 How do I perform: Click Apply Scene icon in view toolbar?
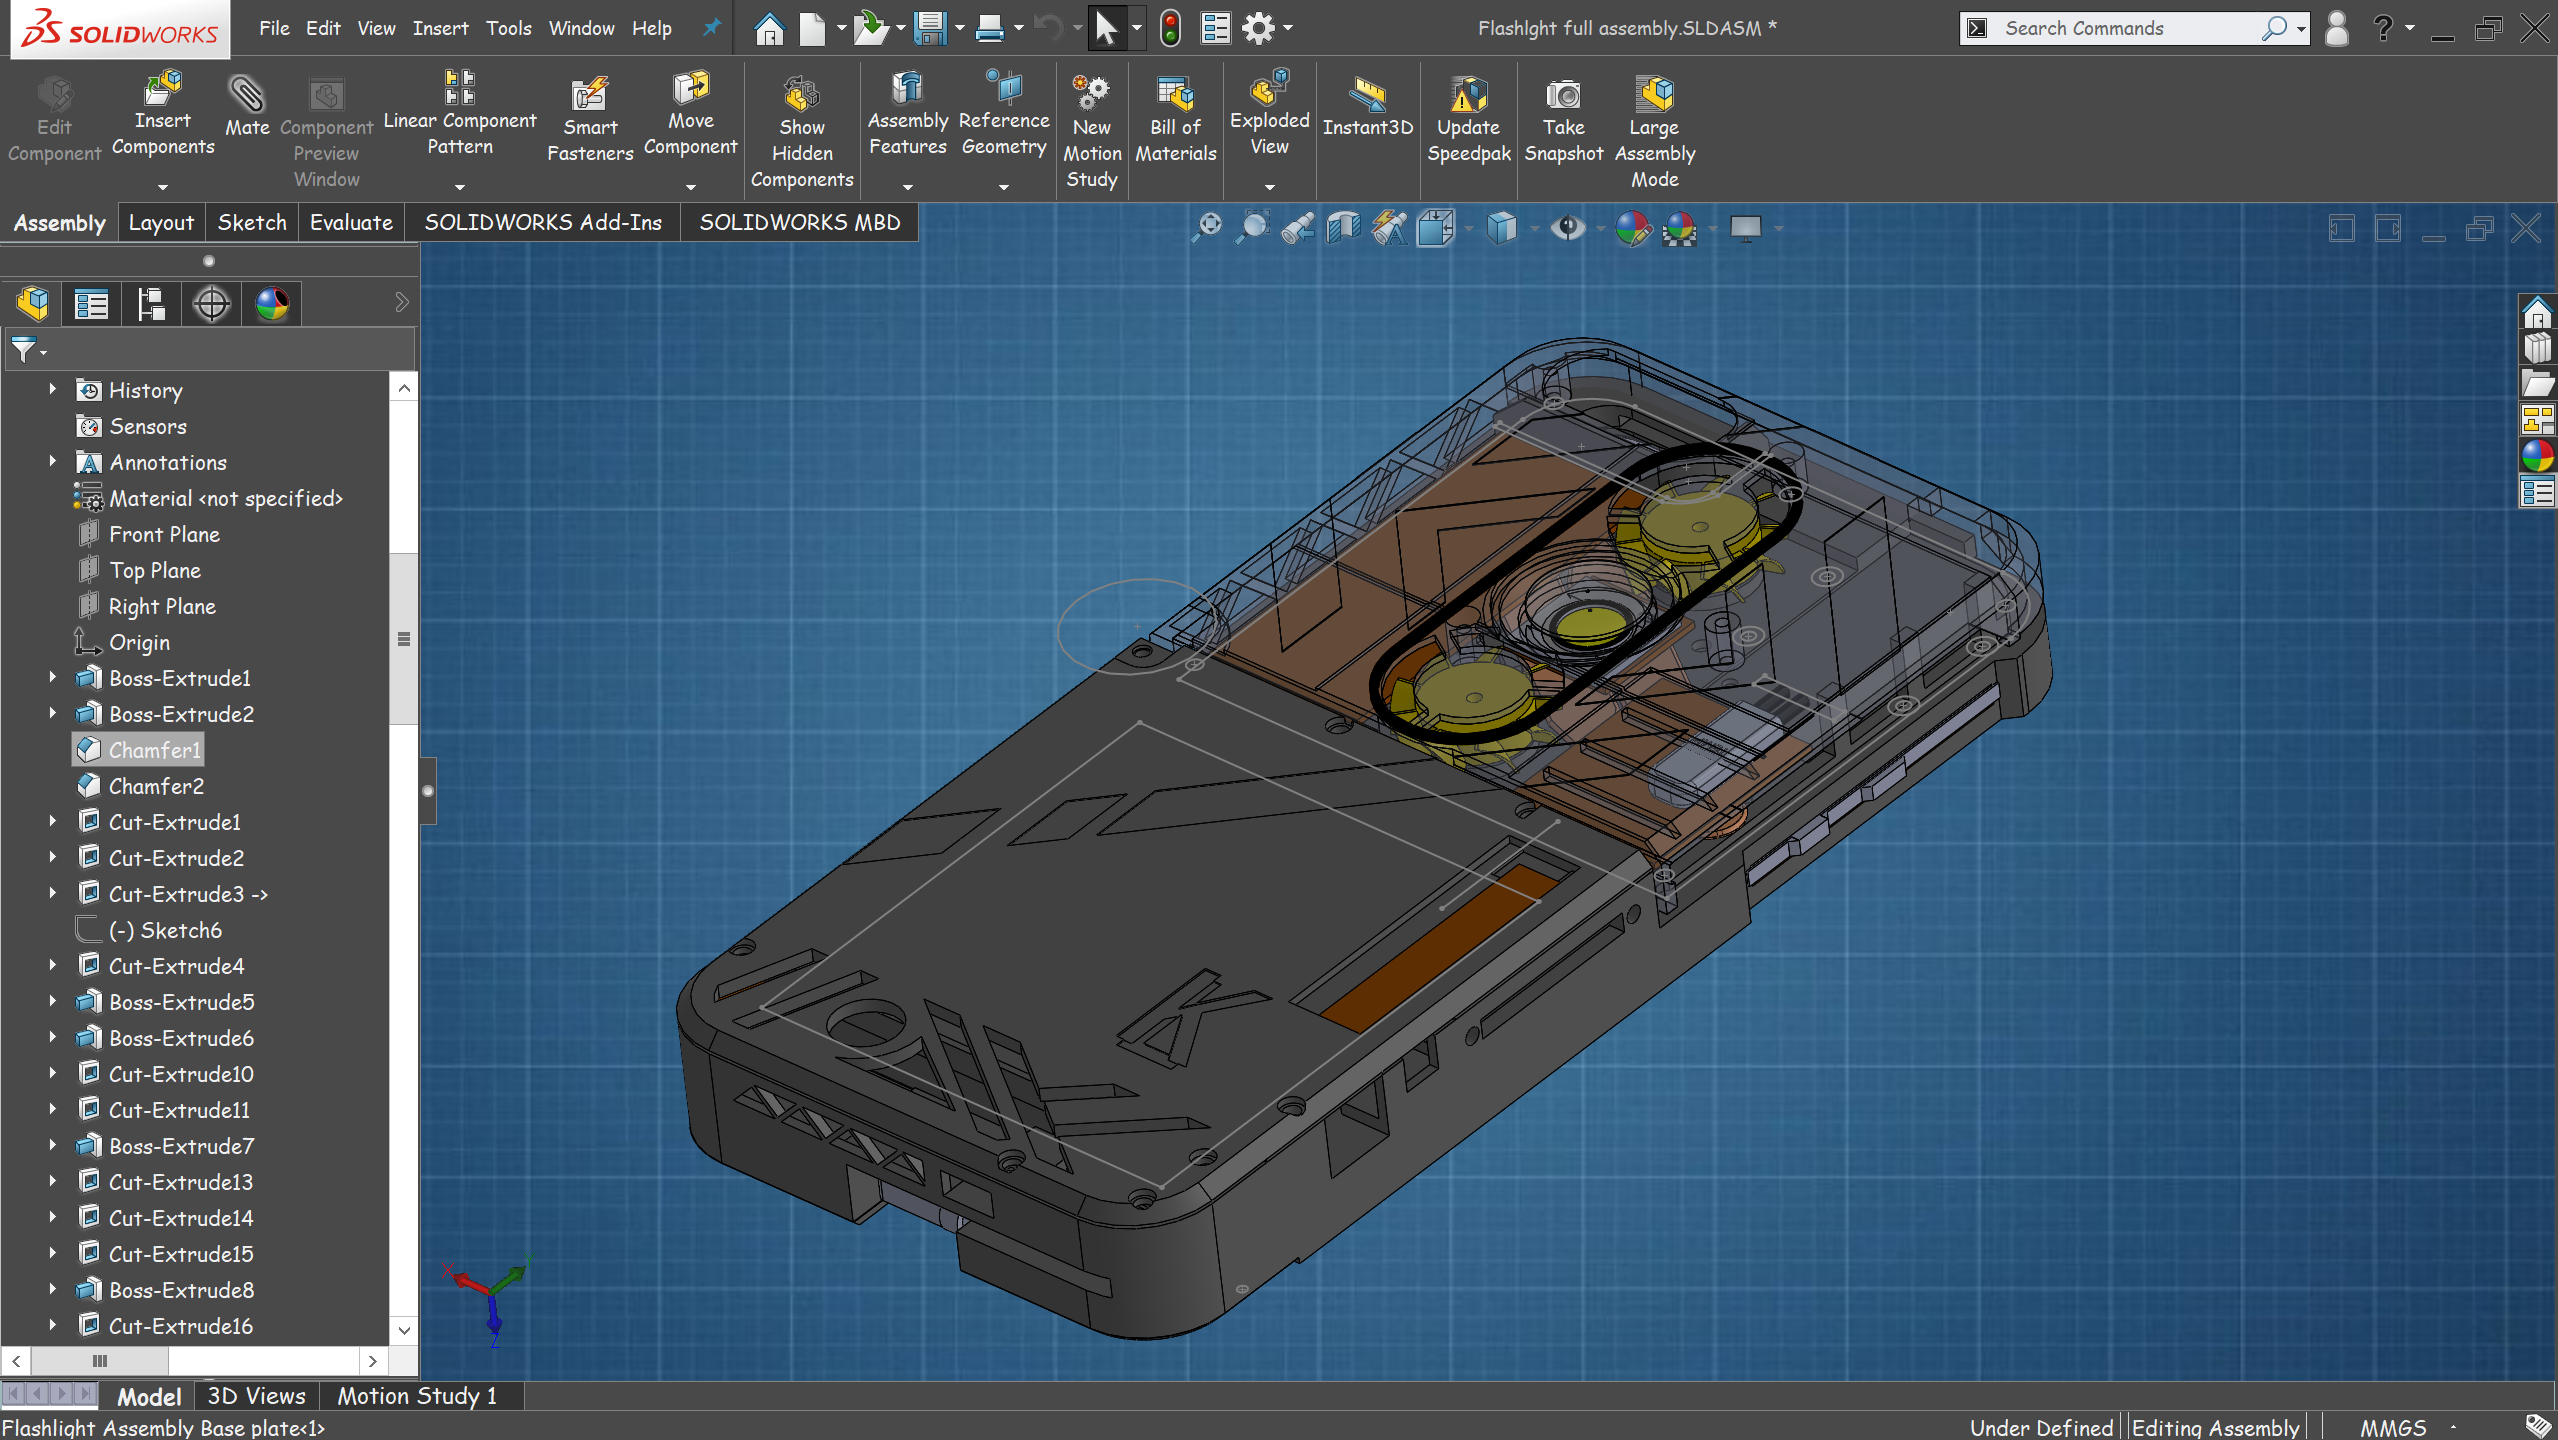pos(1679,228)
